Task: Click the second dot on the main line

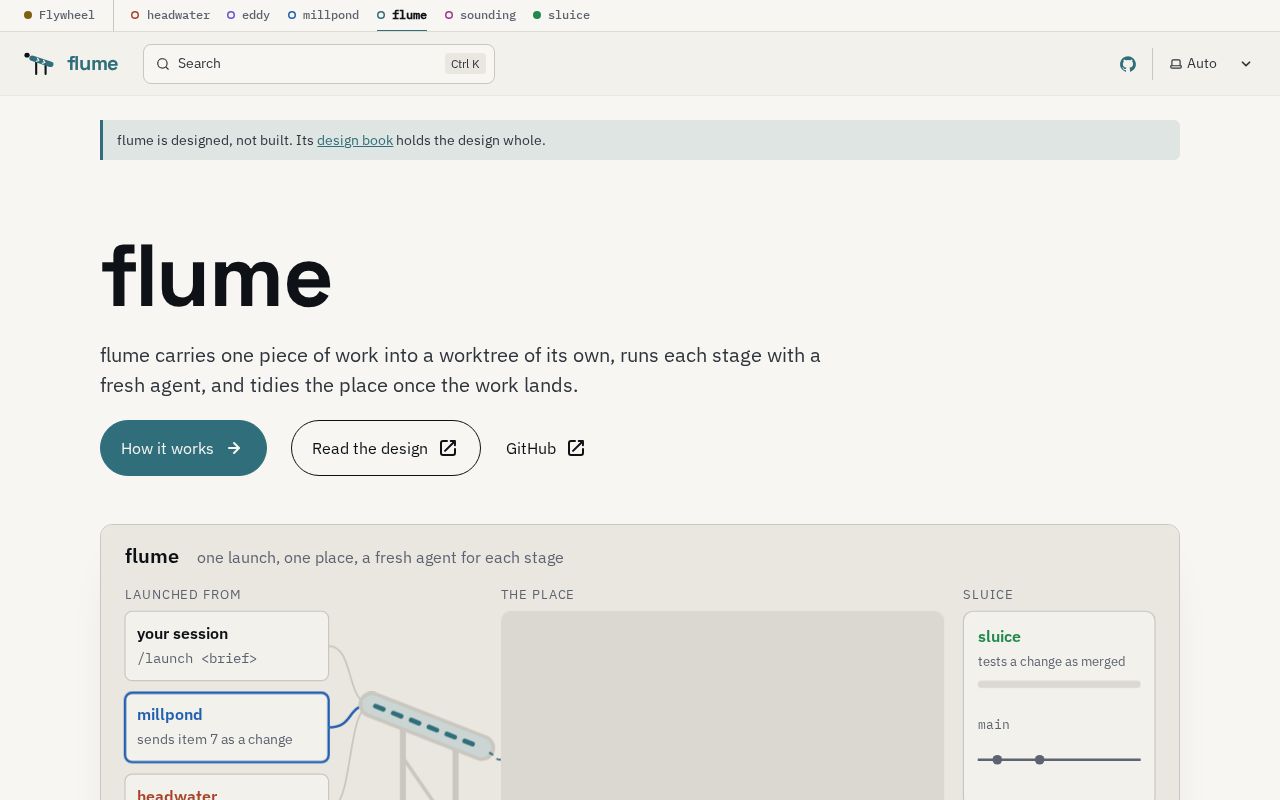Action: point(1040,760)
